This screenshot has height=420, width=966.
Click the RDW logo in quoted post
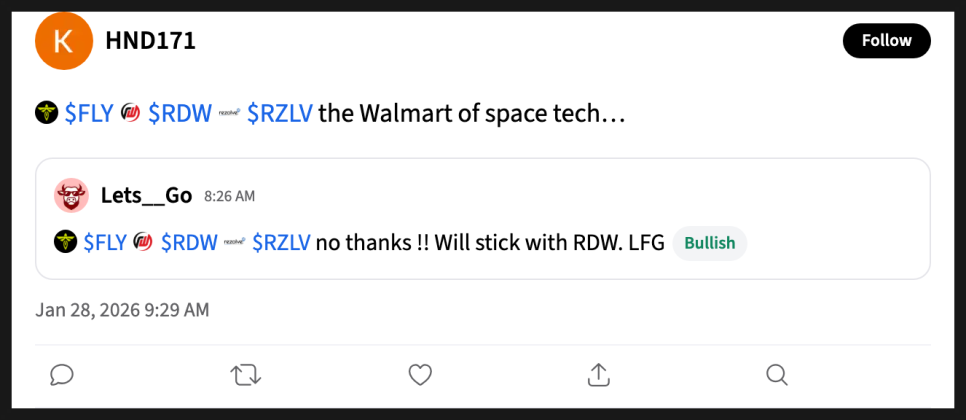point(143,242)
